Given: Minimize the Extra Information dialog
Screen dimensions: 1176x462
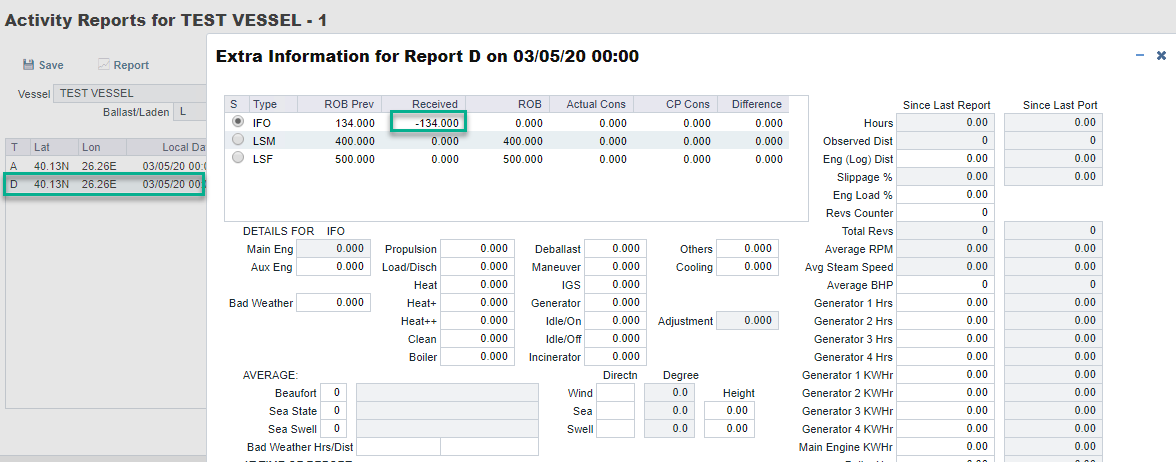Looking at the screenshot, I should (1141, 56).
